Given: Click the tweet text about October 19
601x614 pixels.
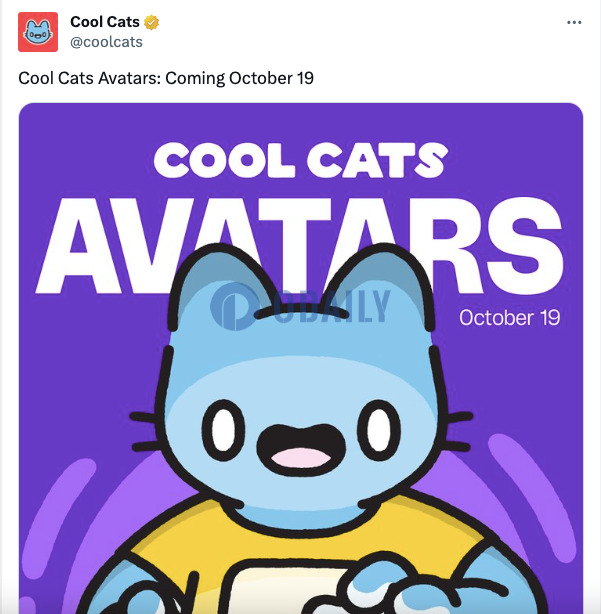Looking at the screenshot, I should click(x=166, y=78).
